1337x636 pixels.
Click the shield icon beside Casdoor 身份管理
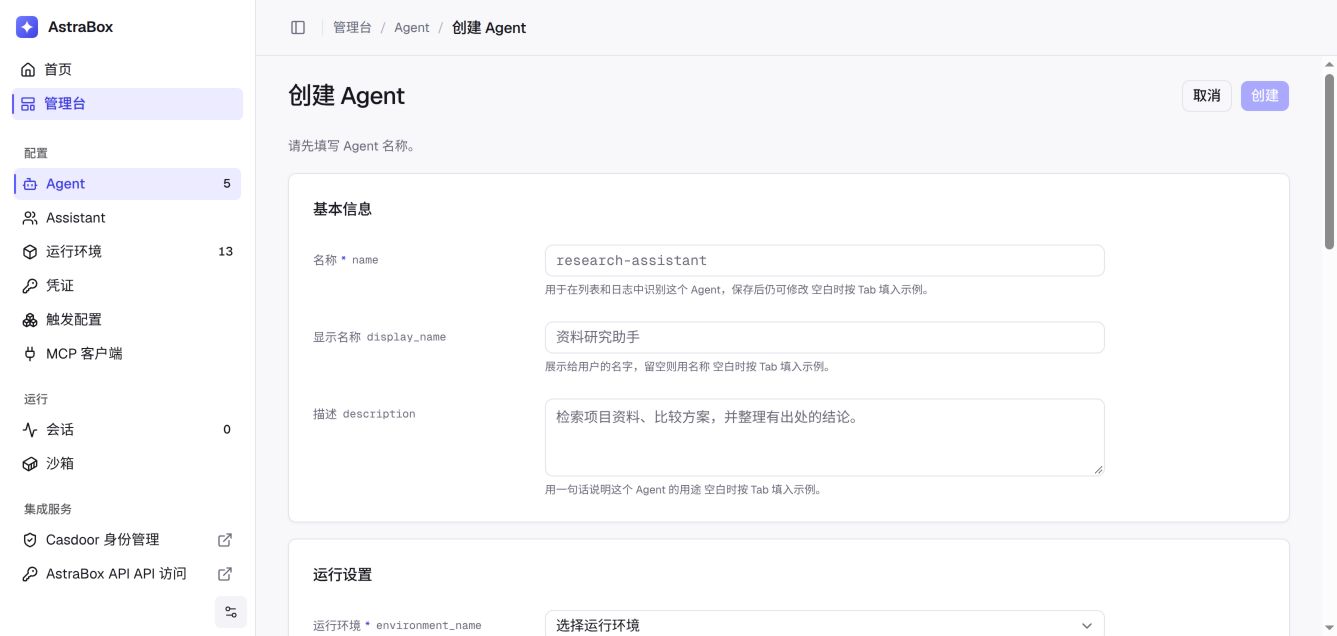tap(30, 540)
